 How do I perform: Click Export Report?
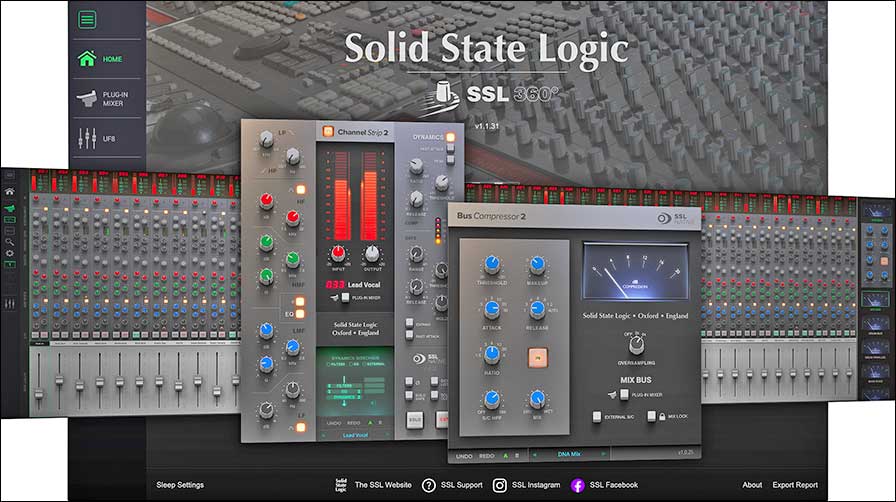[x=795, y=485]
